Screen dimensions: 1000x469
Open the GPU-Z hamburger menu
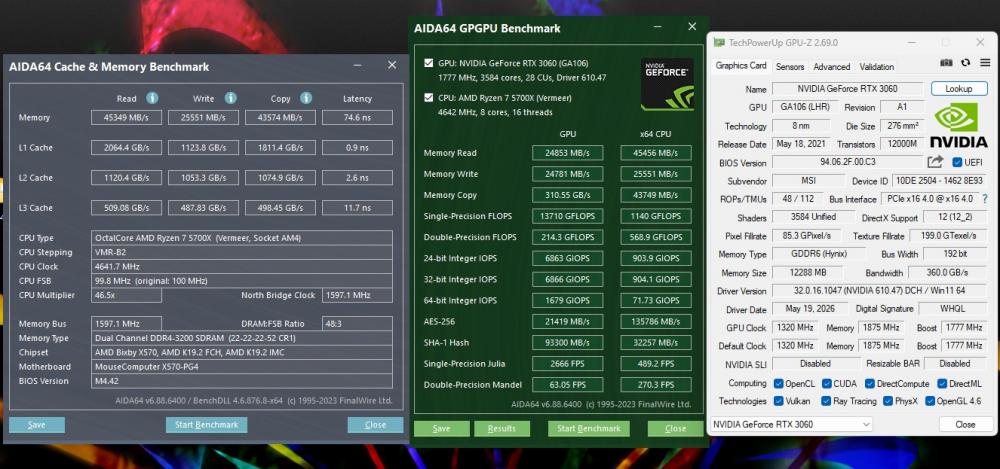pyautogui.click(x=985, y=63)
